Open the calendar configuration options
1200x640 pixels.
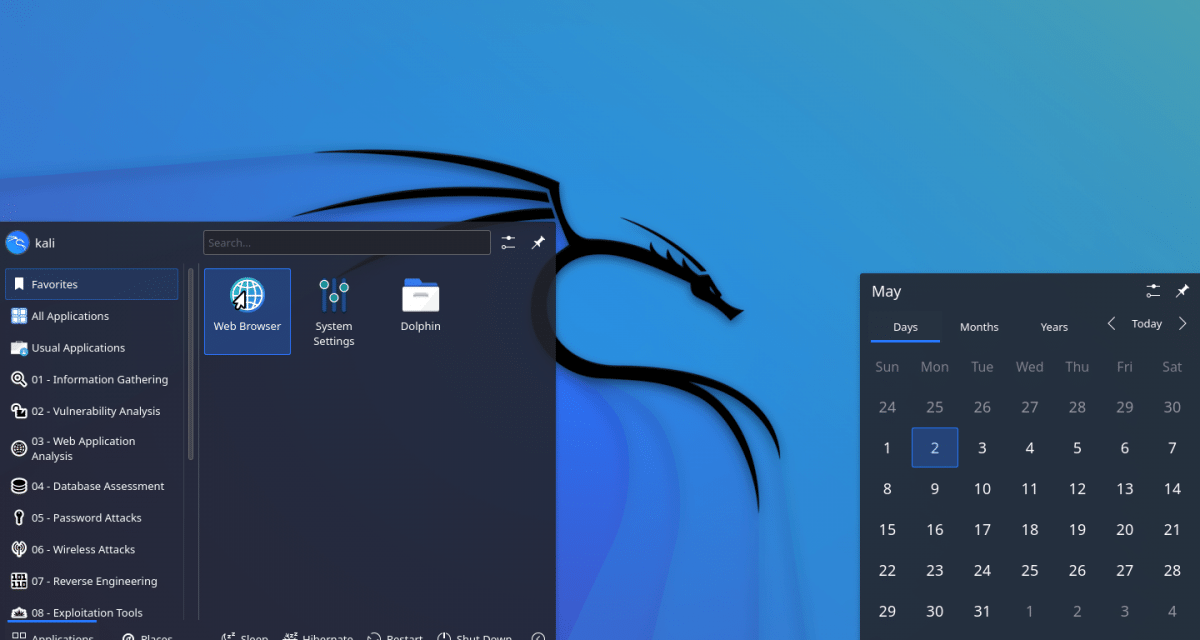[1152, 290]
